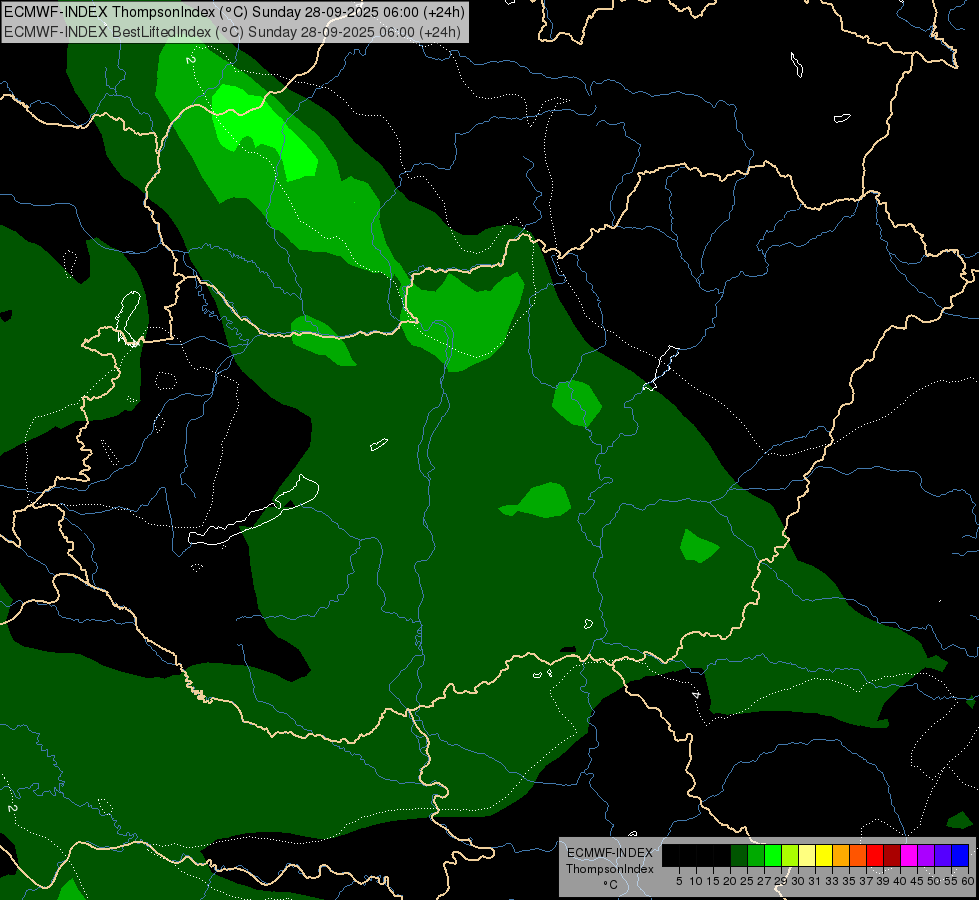
Task: Click the legend tick value 50
Action: click(x=935, y=881)
